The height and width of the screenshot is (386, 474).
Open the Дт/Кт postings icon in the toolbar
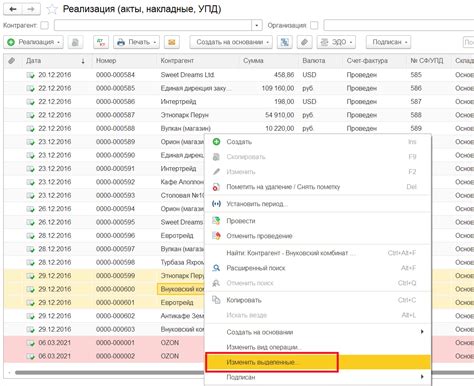101,42
